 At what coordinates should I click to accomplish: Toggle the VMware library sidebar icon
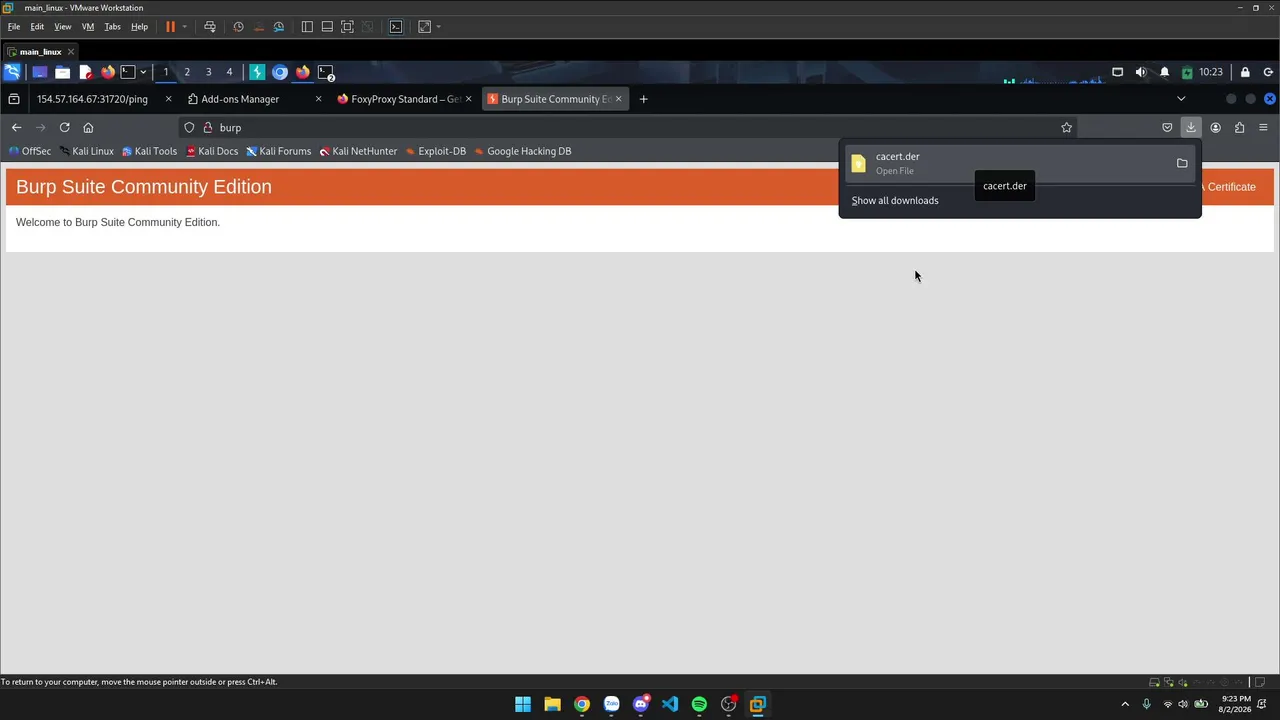point(307,27)
